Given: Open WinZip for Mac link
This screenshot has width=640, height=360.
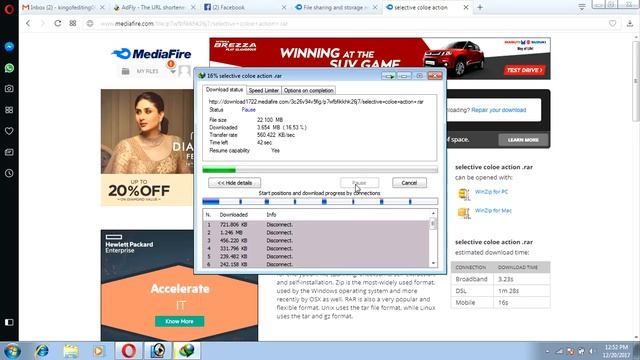Looking at the screenshot, I should [x=493, y=211].
